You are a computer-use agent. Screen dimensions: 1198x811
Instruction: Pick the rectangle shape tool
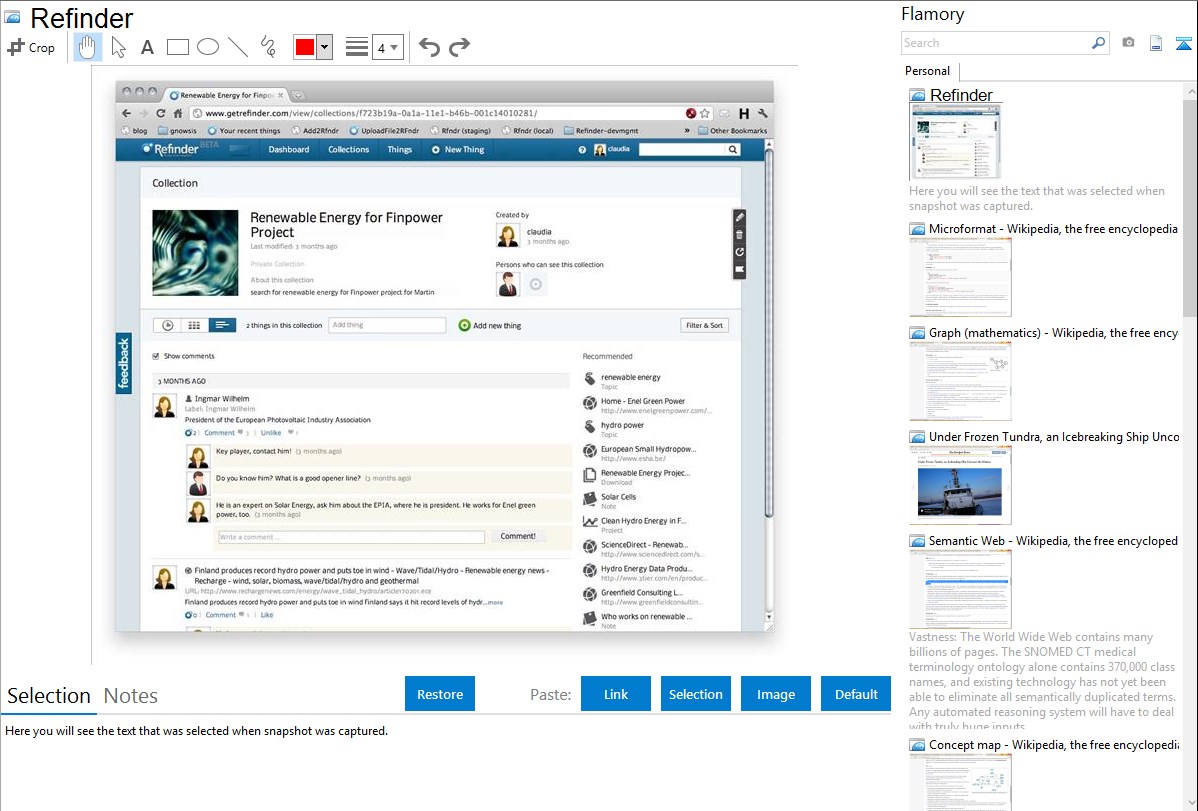tap(177, 47)
